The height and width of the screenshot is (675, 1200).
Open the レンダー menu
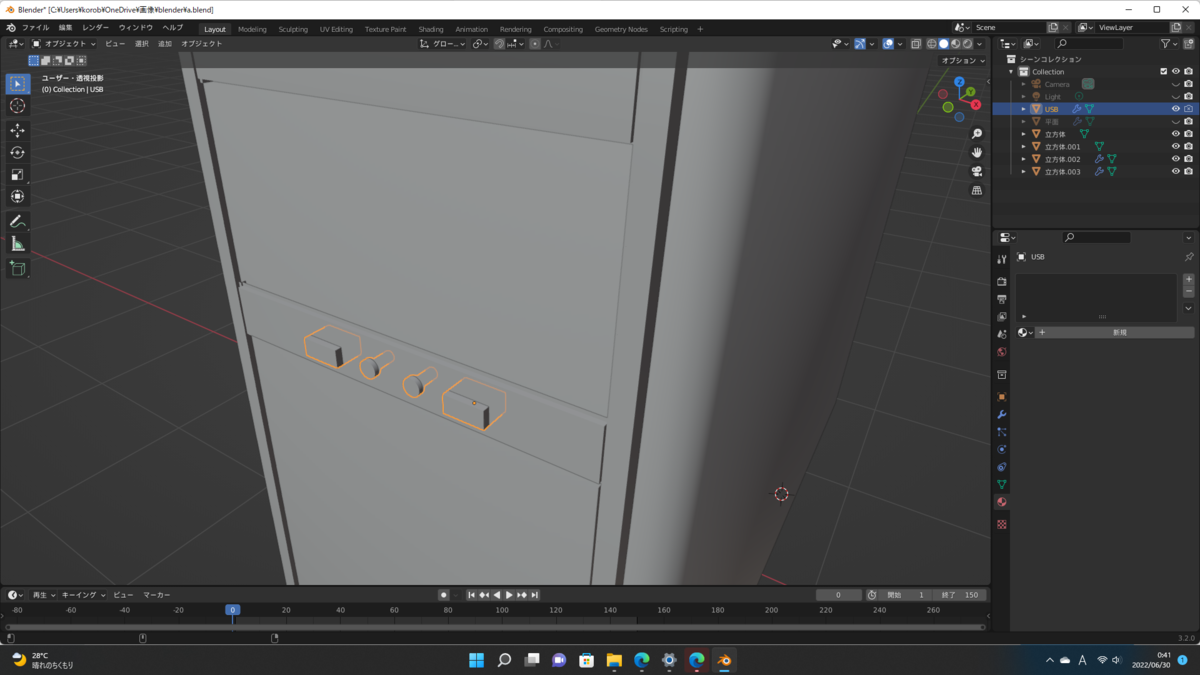click(x=96, y=28)
